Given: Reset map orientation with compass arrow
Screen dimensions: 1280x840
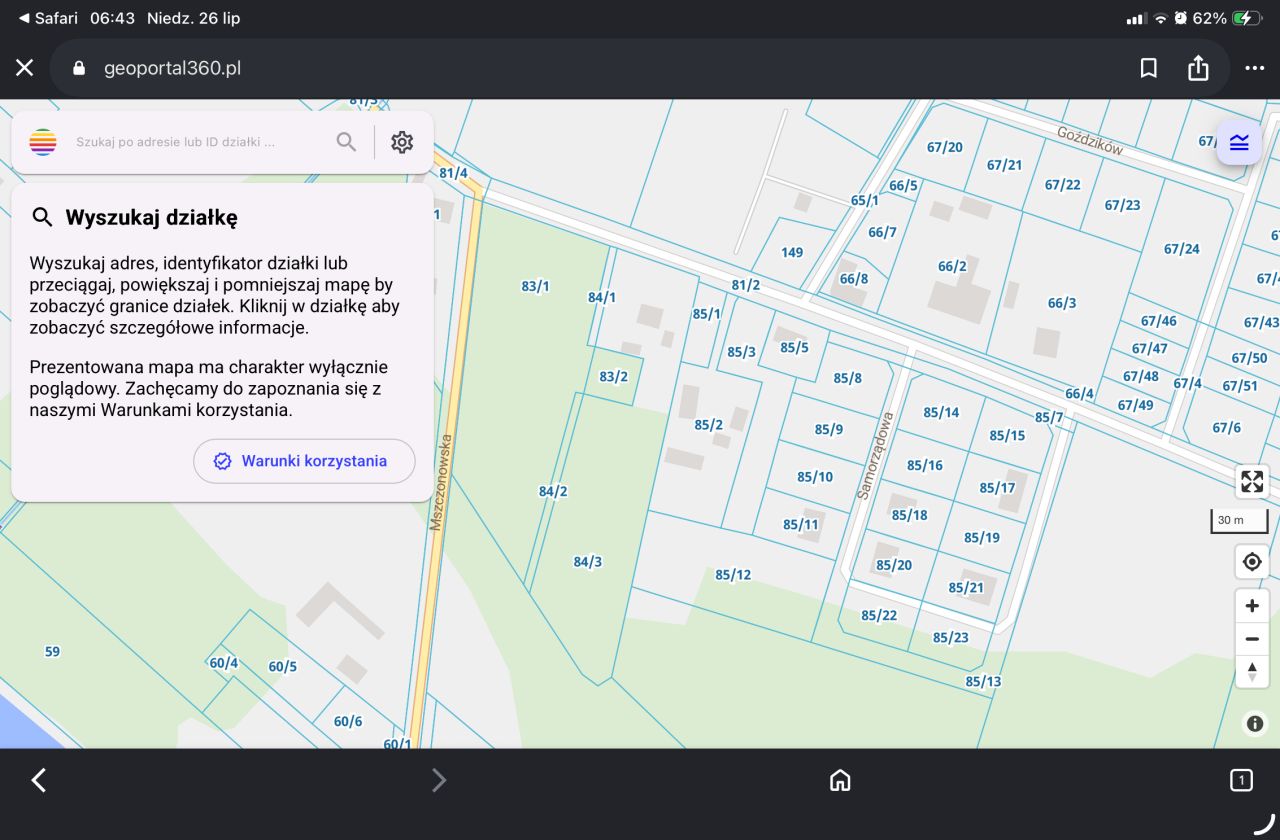Looking at the screenshot, I should point(1252,671).
